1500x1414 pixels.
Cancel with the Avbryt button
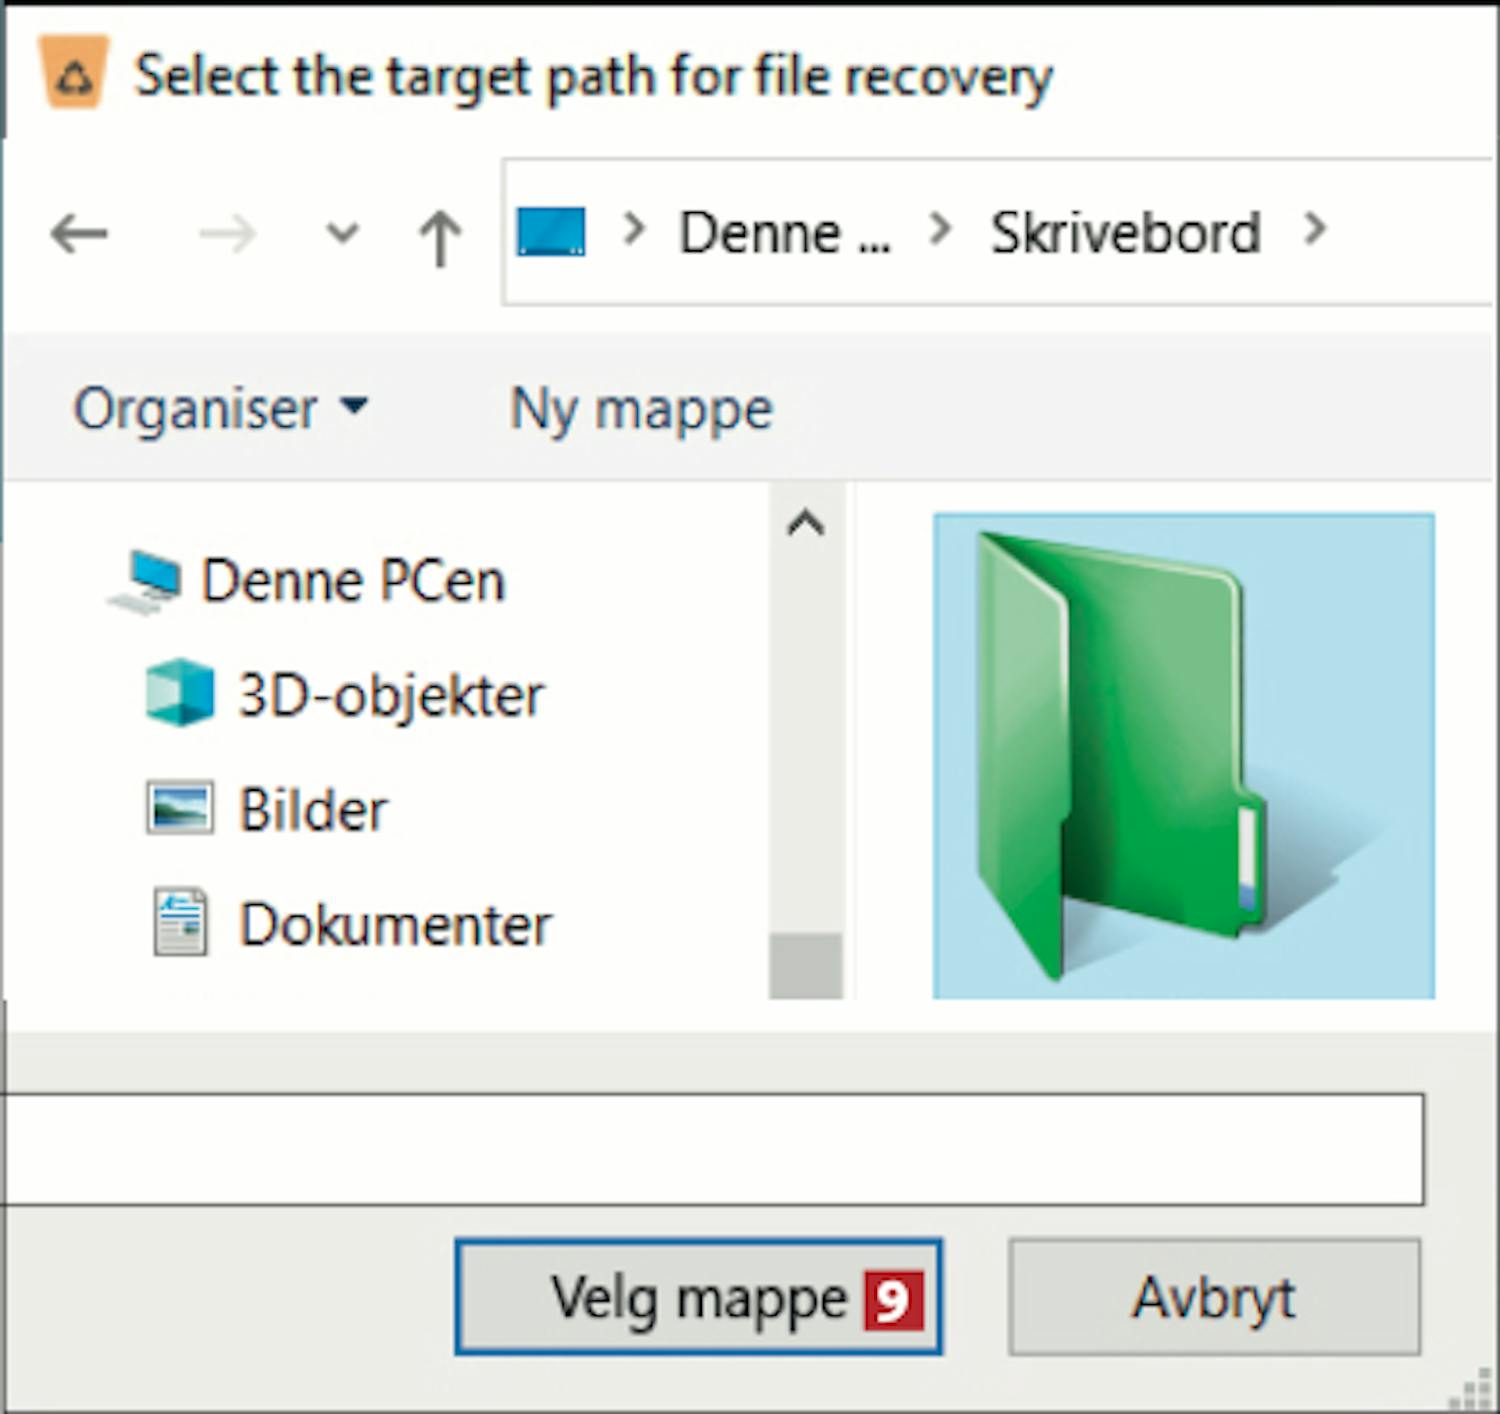pyautogui.click(x=1213, y=1297)
